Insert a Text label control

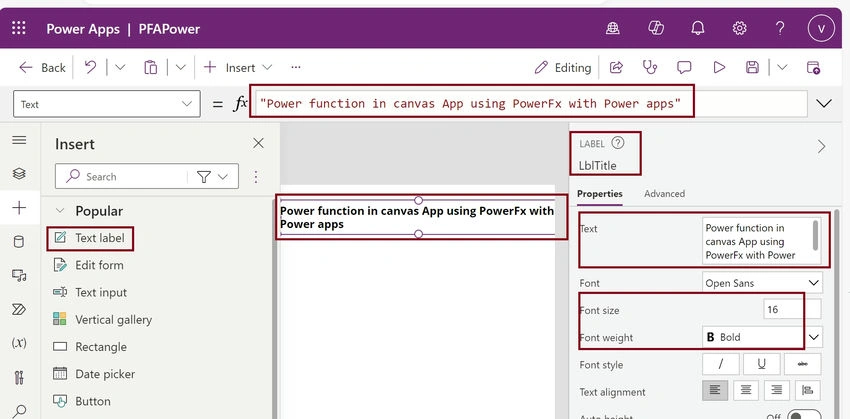point(90,238)
